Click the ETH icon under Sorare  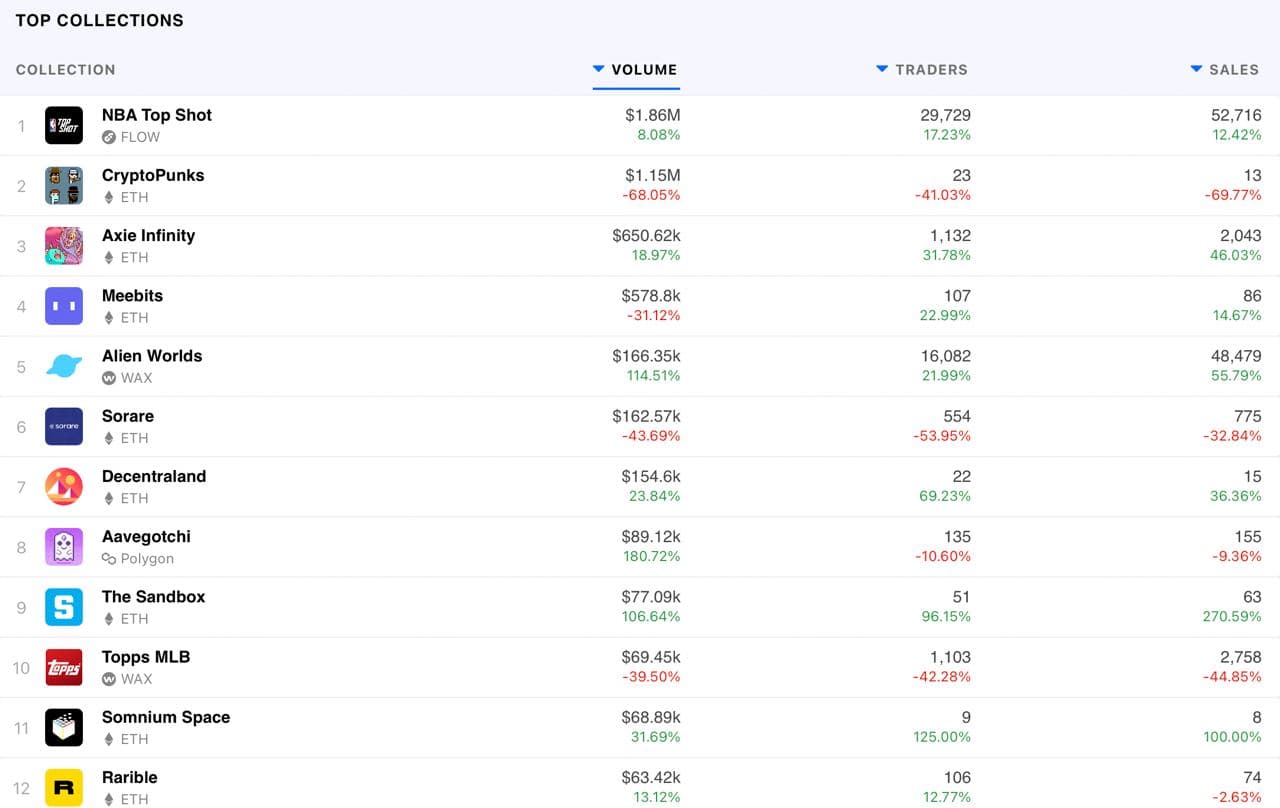[x=109, y=438]
